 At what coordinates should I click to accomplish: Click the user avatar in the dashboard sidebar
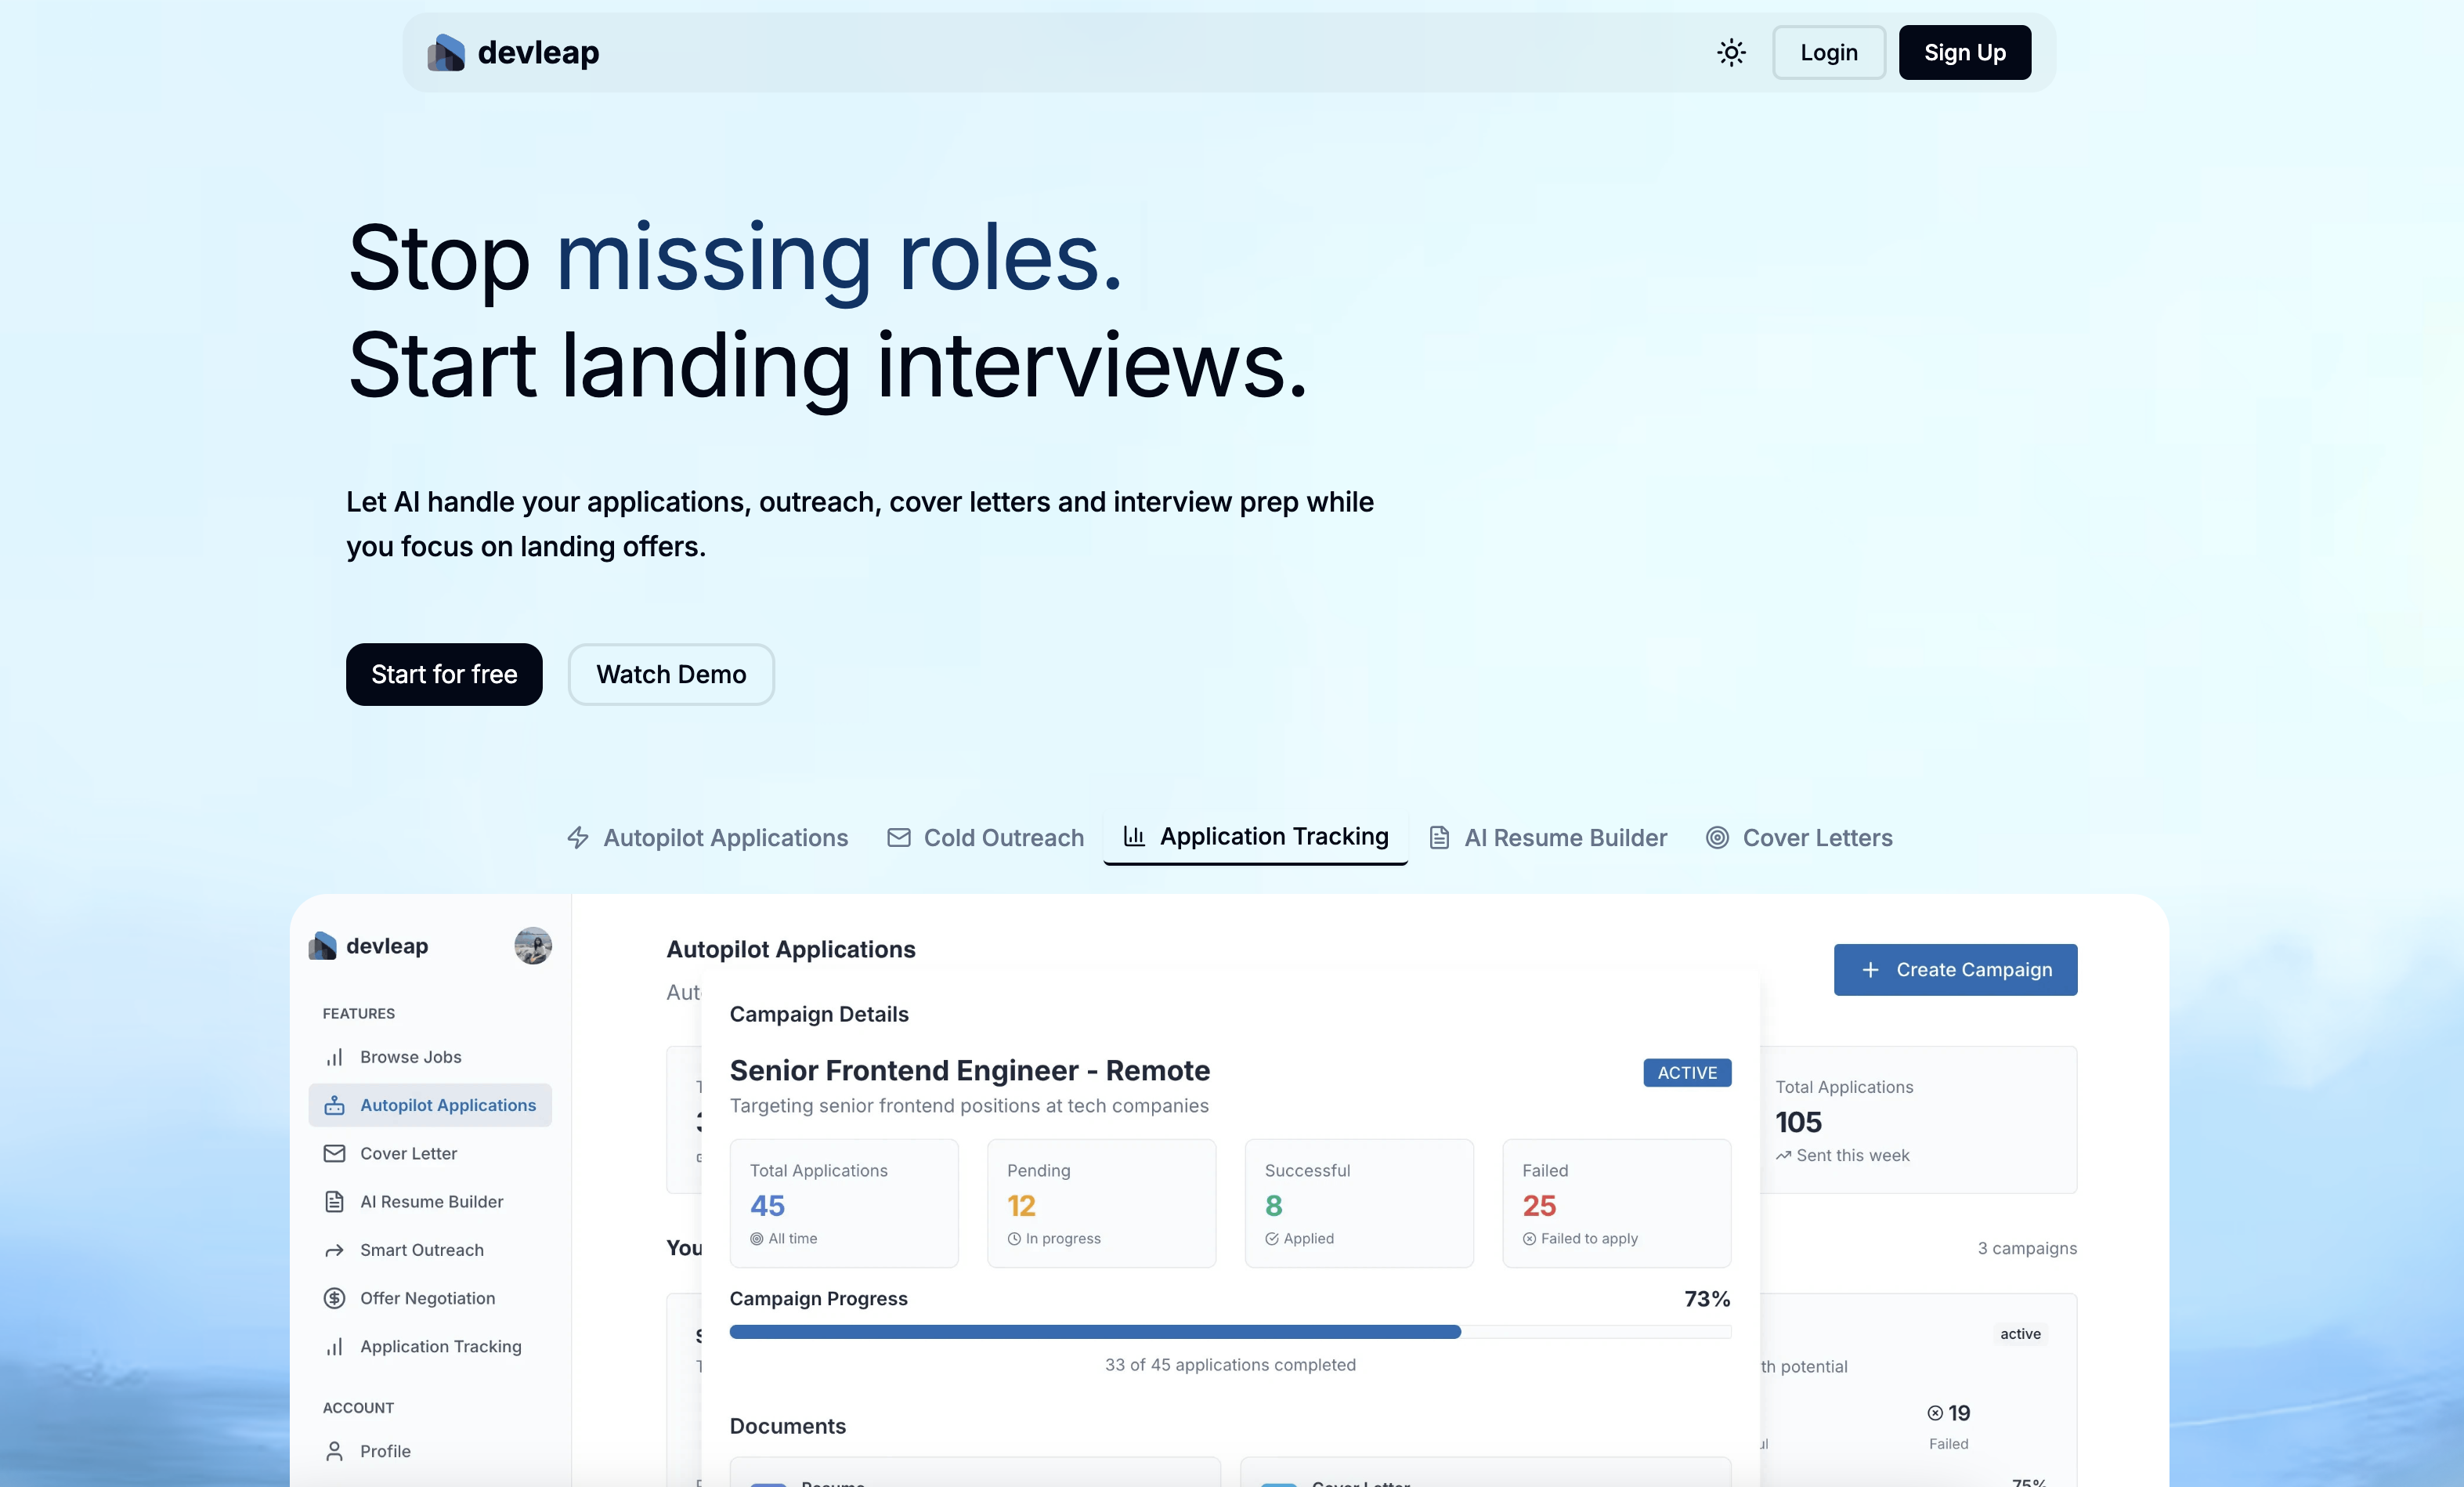tap(533, 946)
